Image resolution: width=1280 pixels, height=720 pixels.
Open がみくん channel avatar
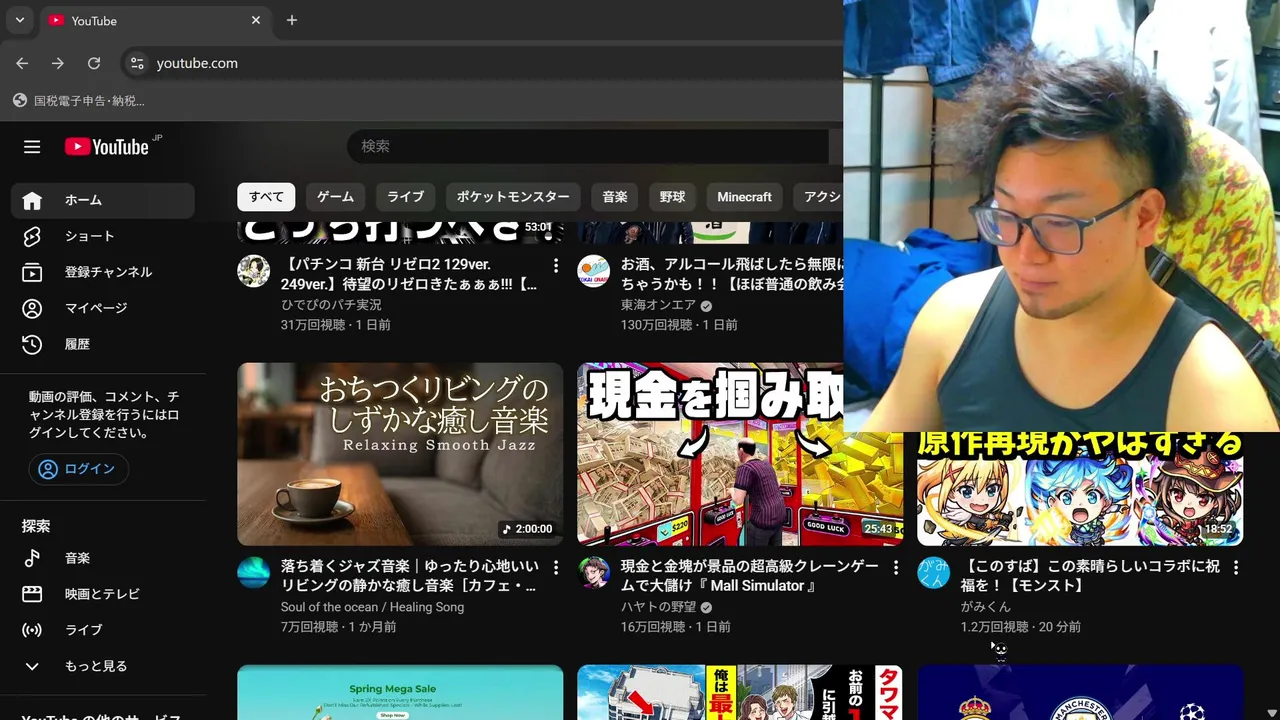(933, 573)
